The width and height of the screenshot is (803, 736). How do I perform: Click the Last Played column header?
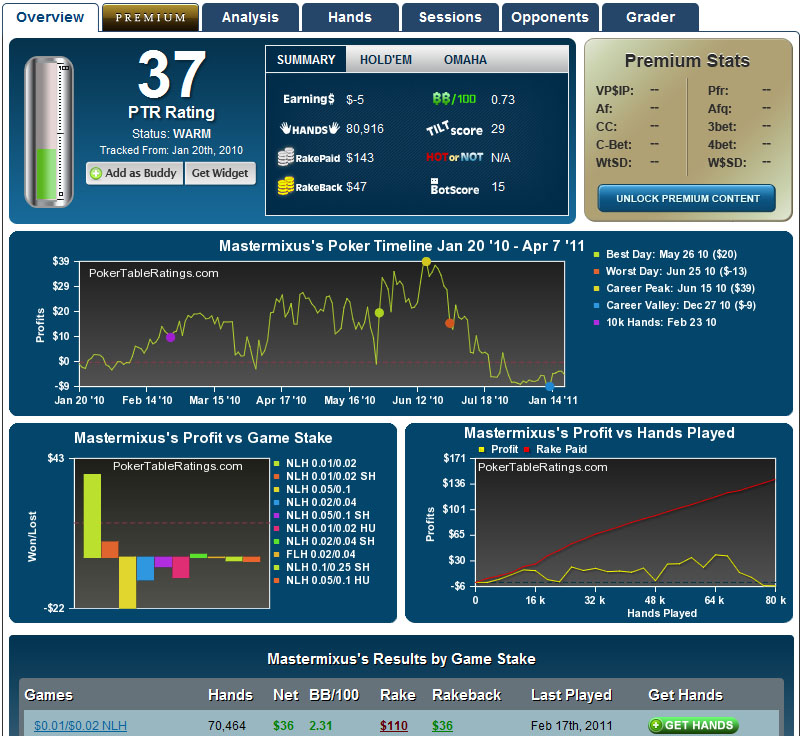(572, 695)
